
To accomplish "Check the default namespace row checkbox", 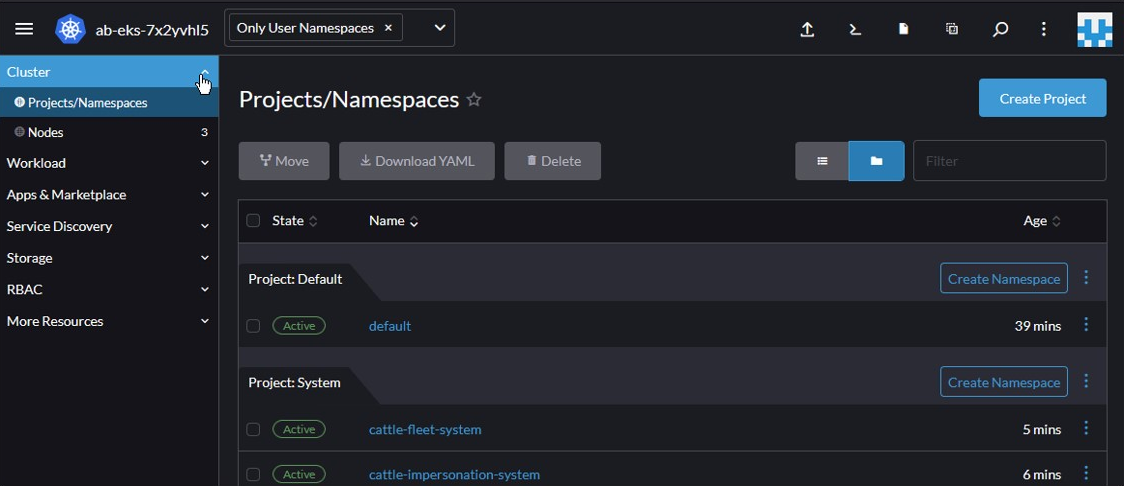I will coord(253,326).
